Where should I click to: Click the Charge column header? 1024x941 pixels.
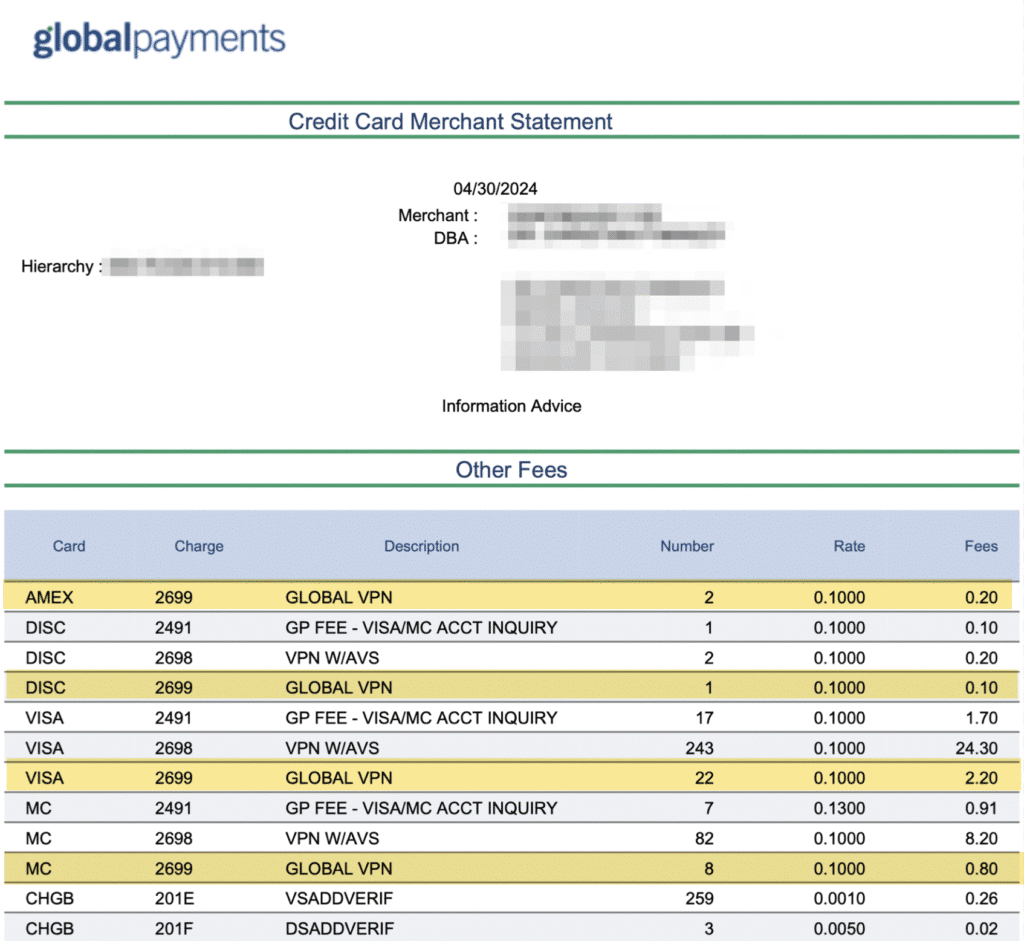tap(199, 546)
